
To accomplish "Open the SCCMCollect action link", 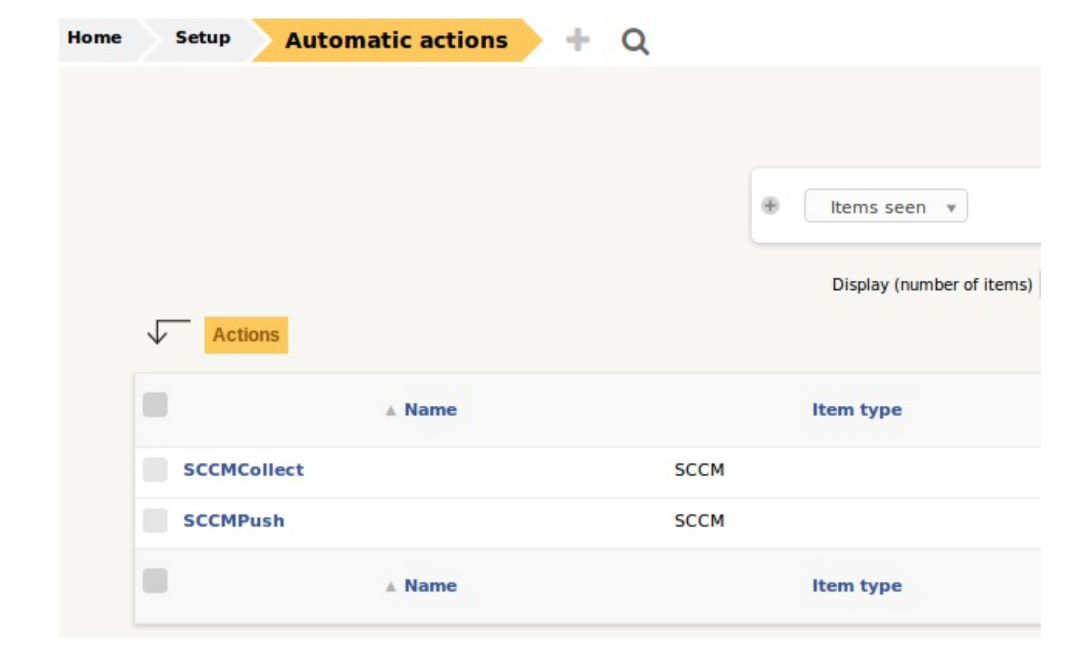I will tap(243, 470).
